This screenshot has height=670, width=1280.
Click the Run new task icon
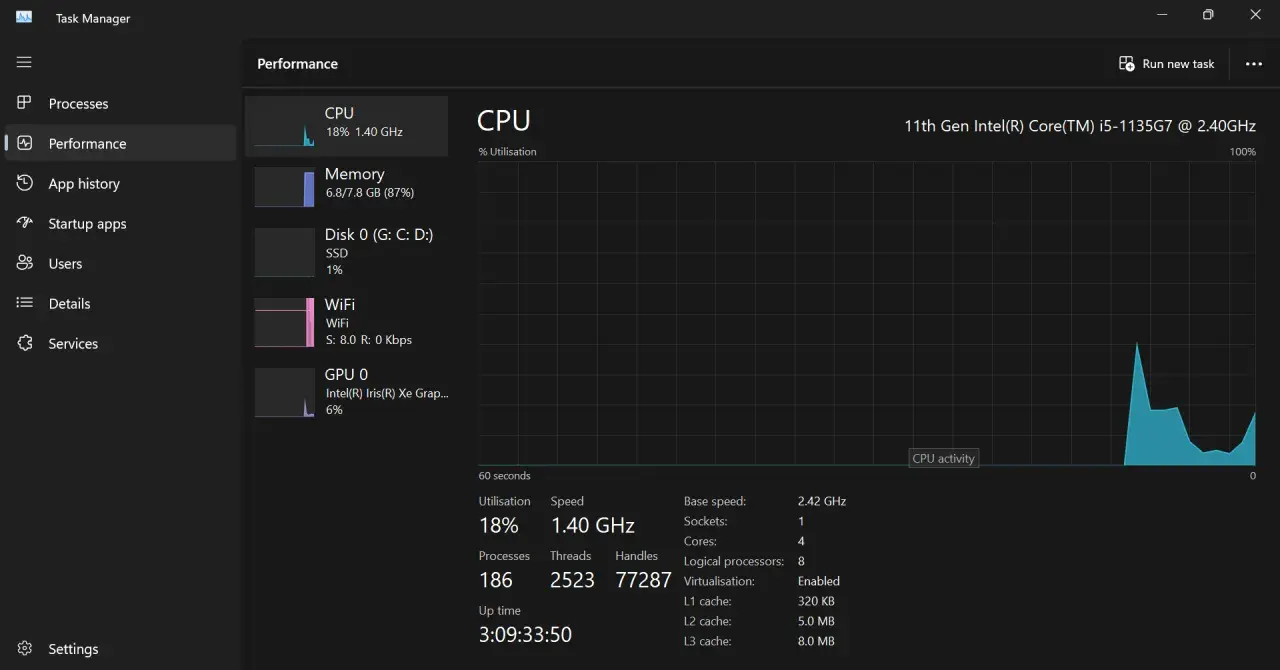pyautogui.click(x=1126, y=63)
